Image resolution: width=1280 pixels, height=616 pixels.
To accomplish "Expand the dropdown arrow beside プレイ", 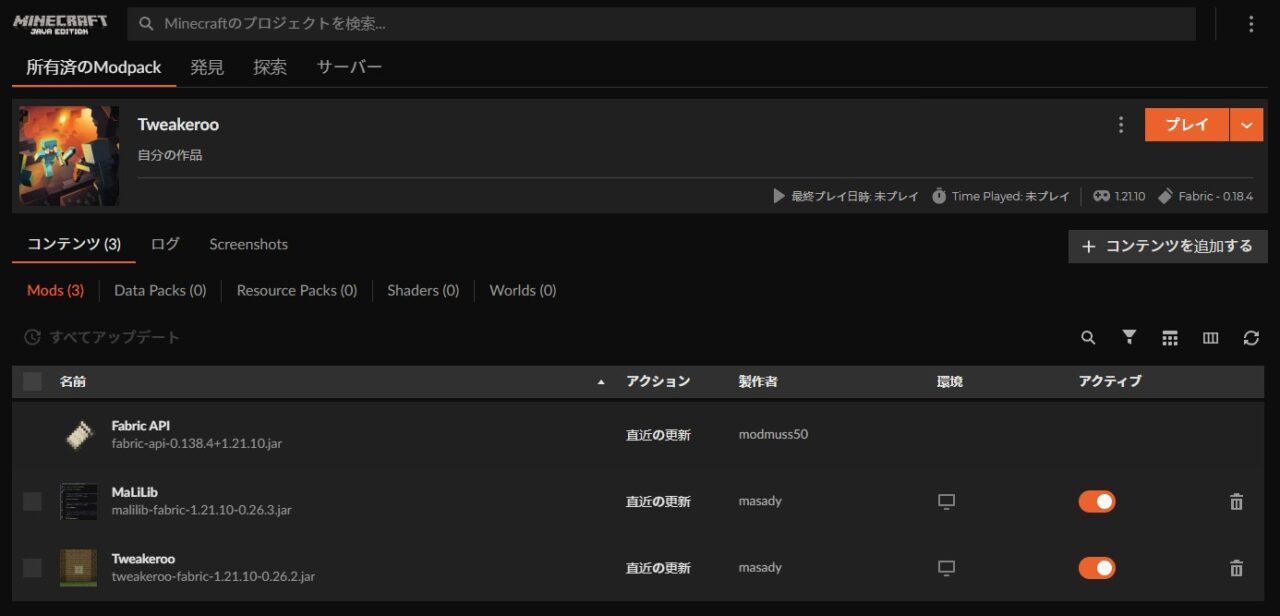I will pyautogui.click(x=1246, y=125).
